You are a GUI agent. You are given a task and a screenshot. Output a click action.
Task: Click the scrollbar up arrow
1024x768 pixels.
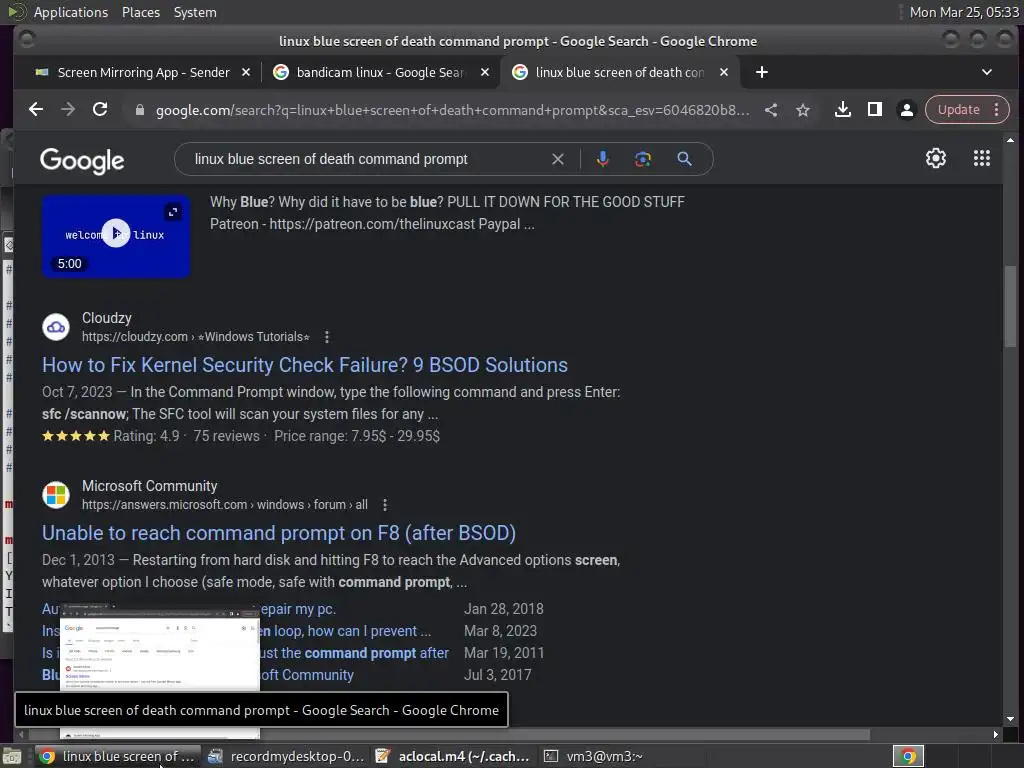(1010, 140)
